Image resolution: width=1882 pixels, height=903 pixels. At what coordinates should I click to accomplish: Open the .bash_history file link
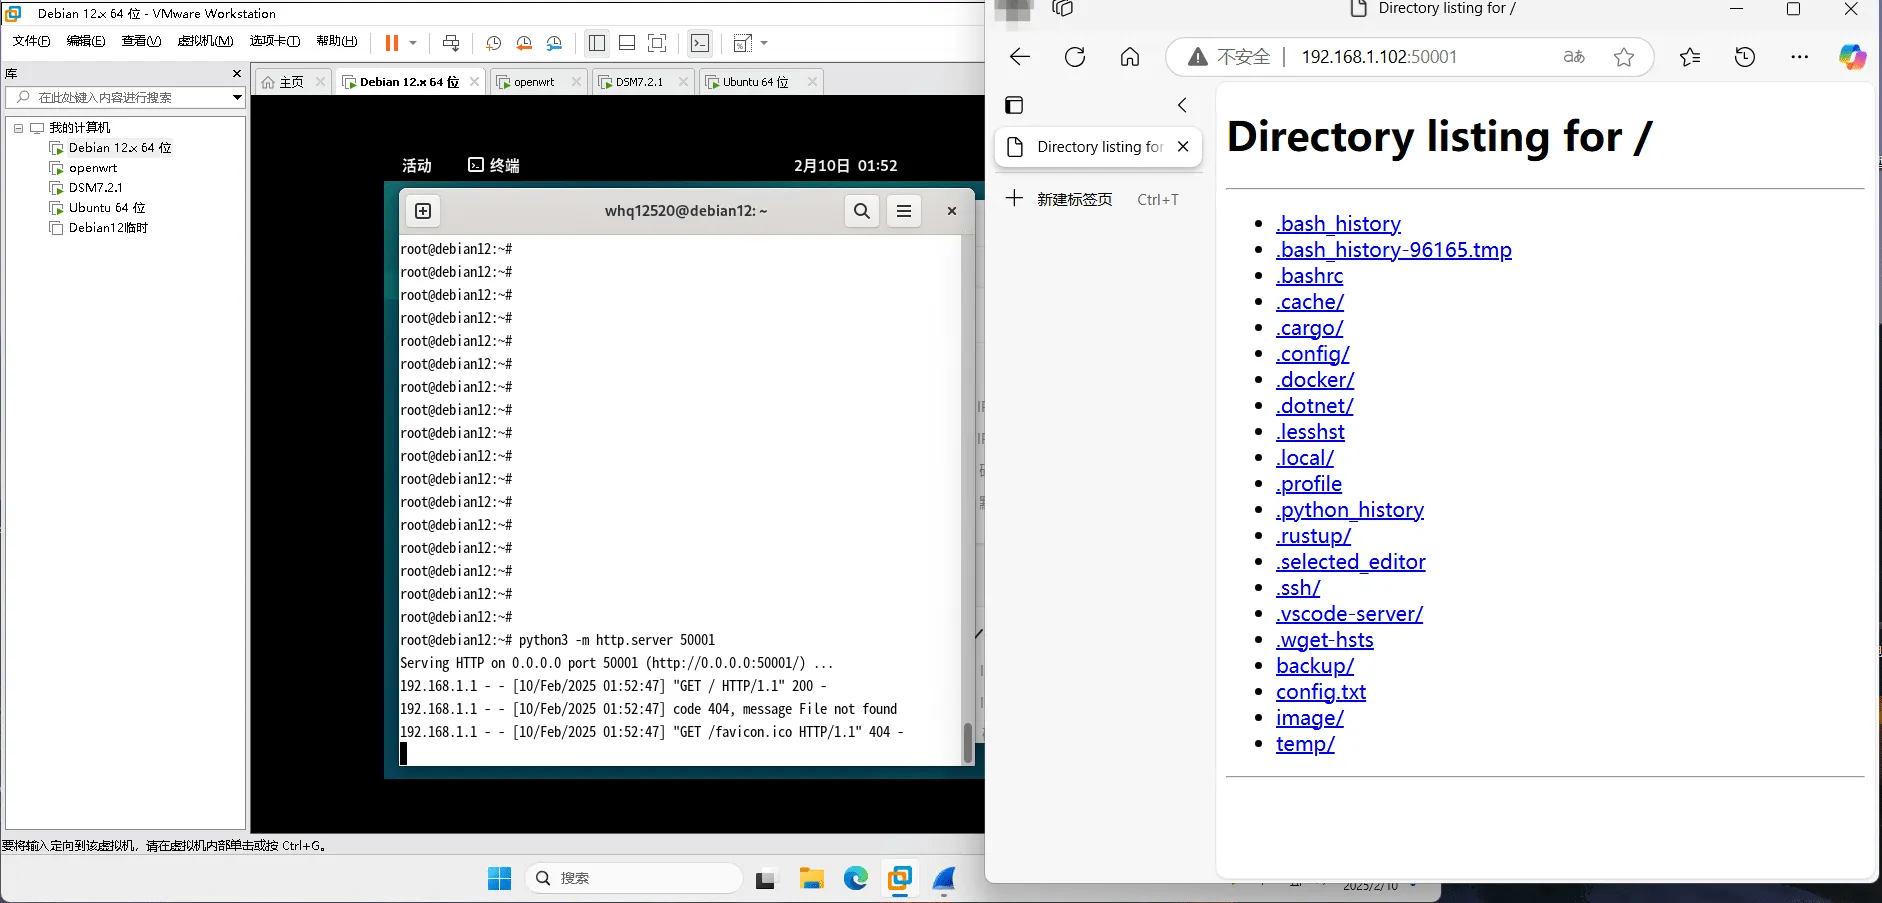(1338, 224)
